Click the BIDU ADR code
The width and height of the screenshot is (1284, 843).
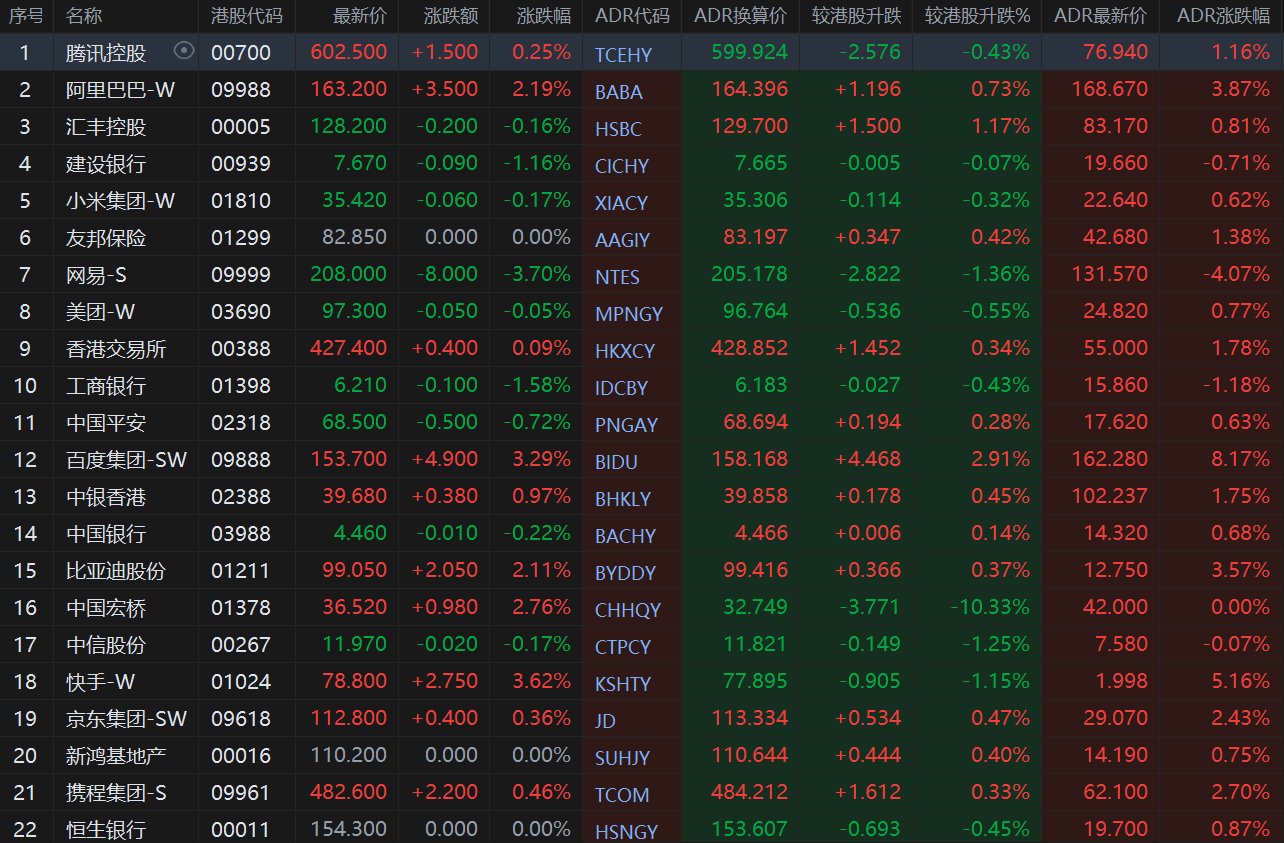pyautogui.click(x=616, y=462)
